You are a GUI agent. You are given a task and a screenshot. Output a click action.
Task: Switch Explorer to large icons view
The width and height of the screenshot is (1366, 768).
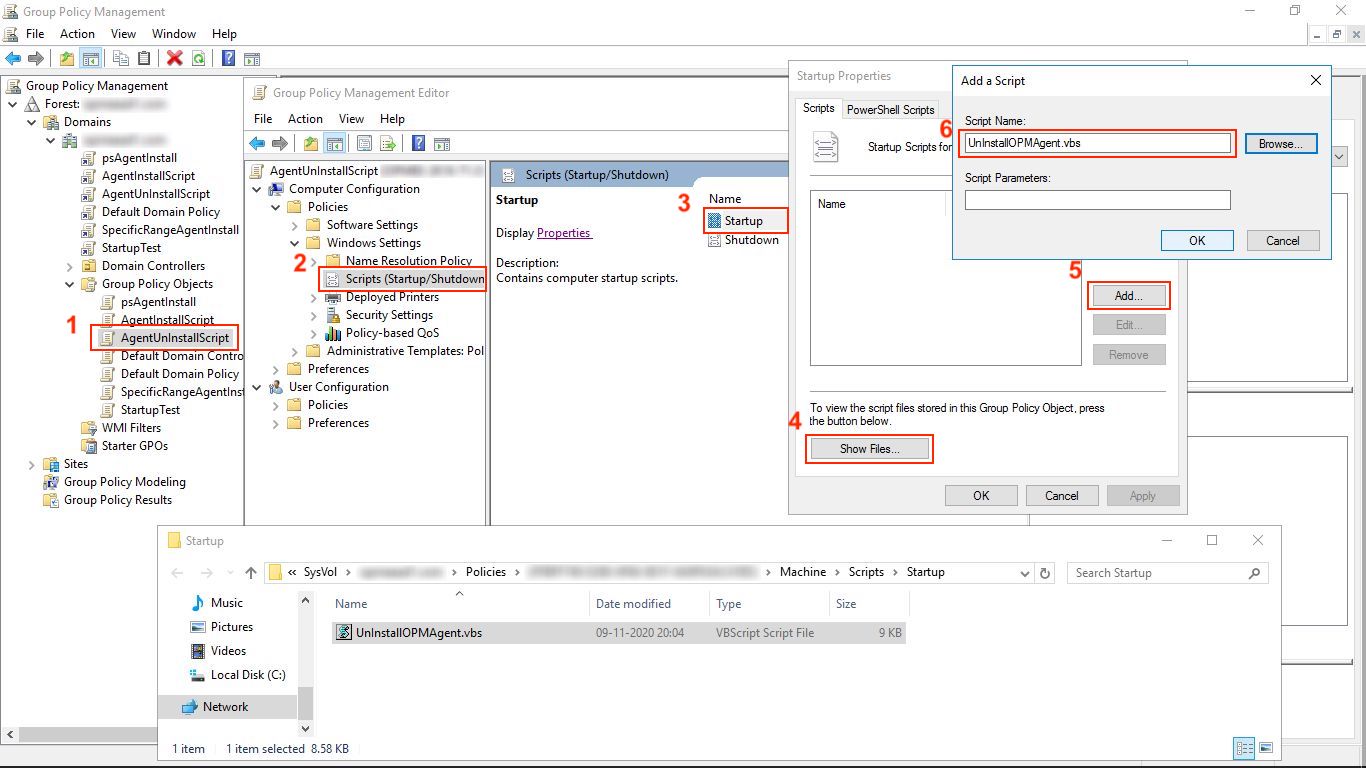point(1266,748)
